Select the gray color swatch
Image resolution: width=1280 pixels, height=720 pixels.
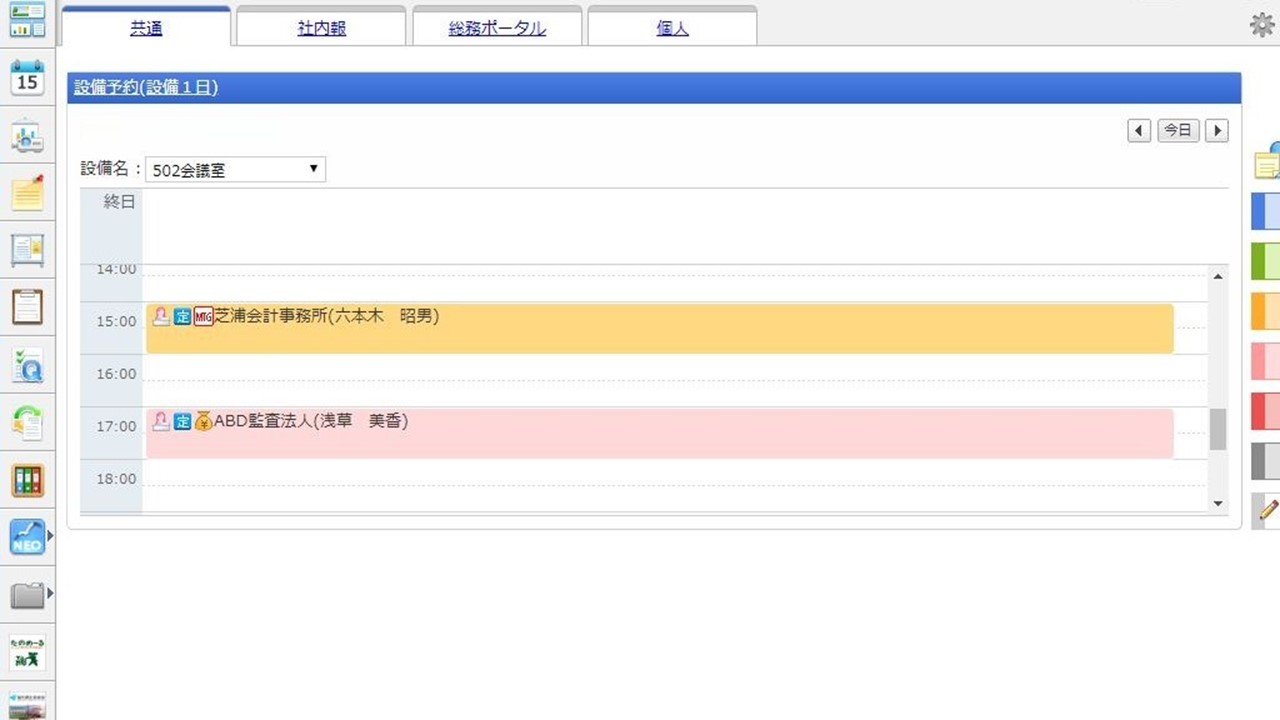tap(1266, 461)
